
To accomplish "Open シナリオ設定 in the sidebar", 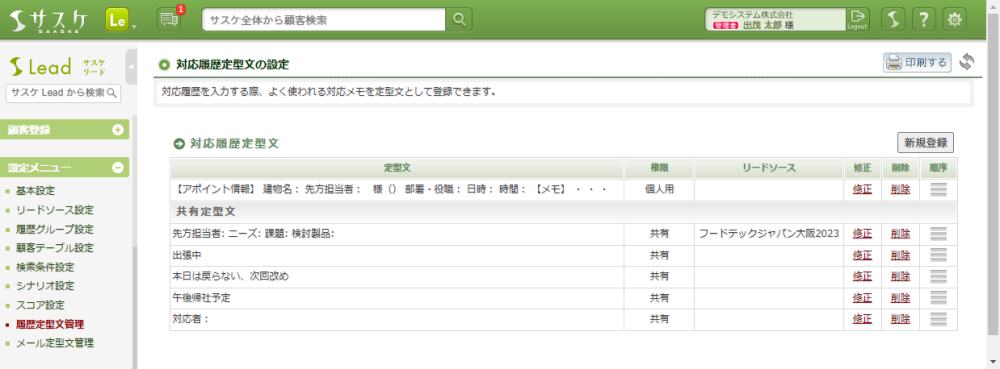I will (x=45, y=286).
